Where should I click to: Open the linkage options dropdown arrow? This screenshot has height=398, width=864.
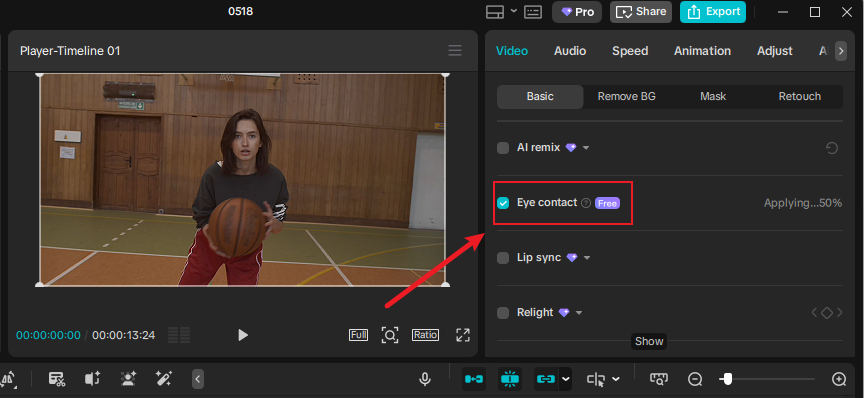565,379
